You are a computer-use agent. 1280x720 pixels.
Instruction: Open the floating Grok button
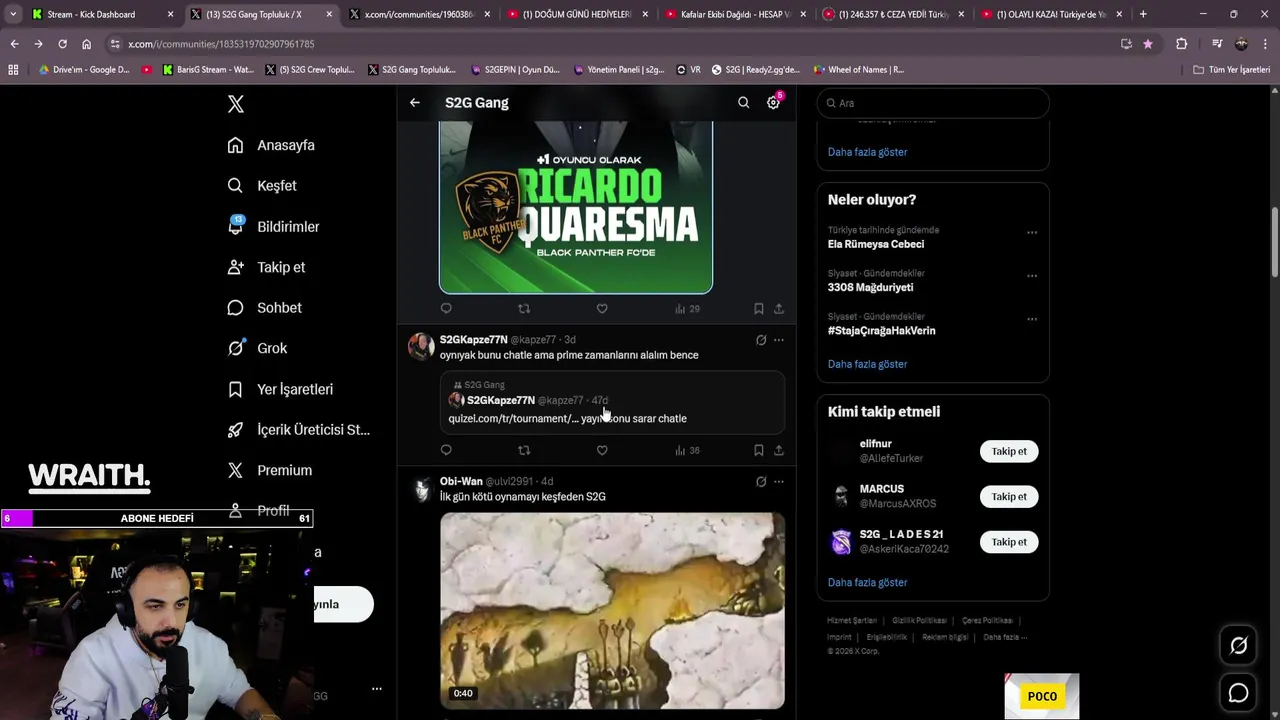pyautogui.click(x=1238, y=646)
